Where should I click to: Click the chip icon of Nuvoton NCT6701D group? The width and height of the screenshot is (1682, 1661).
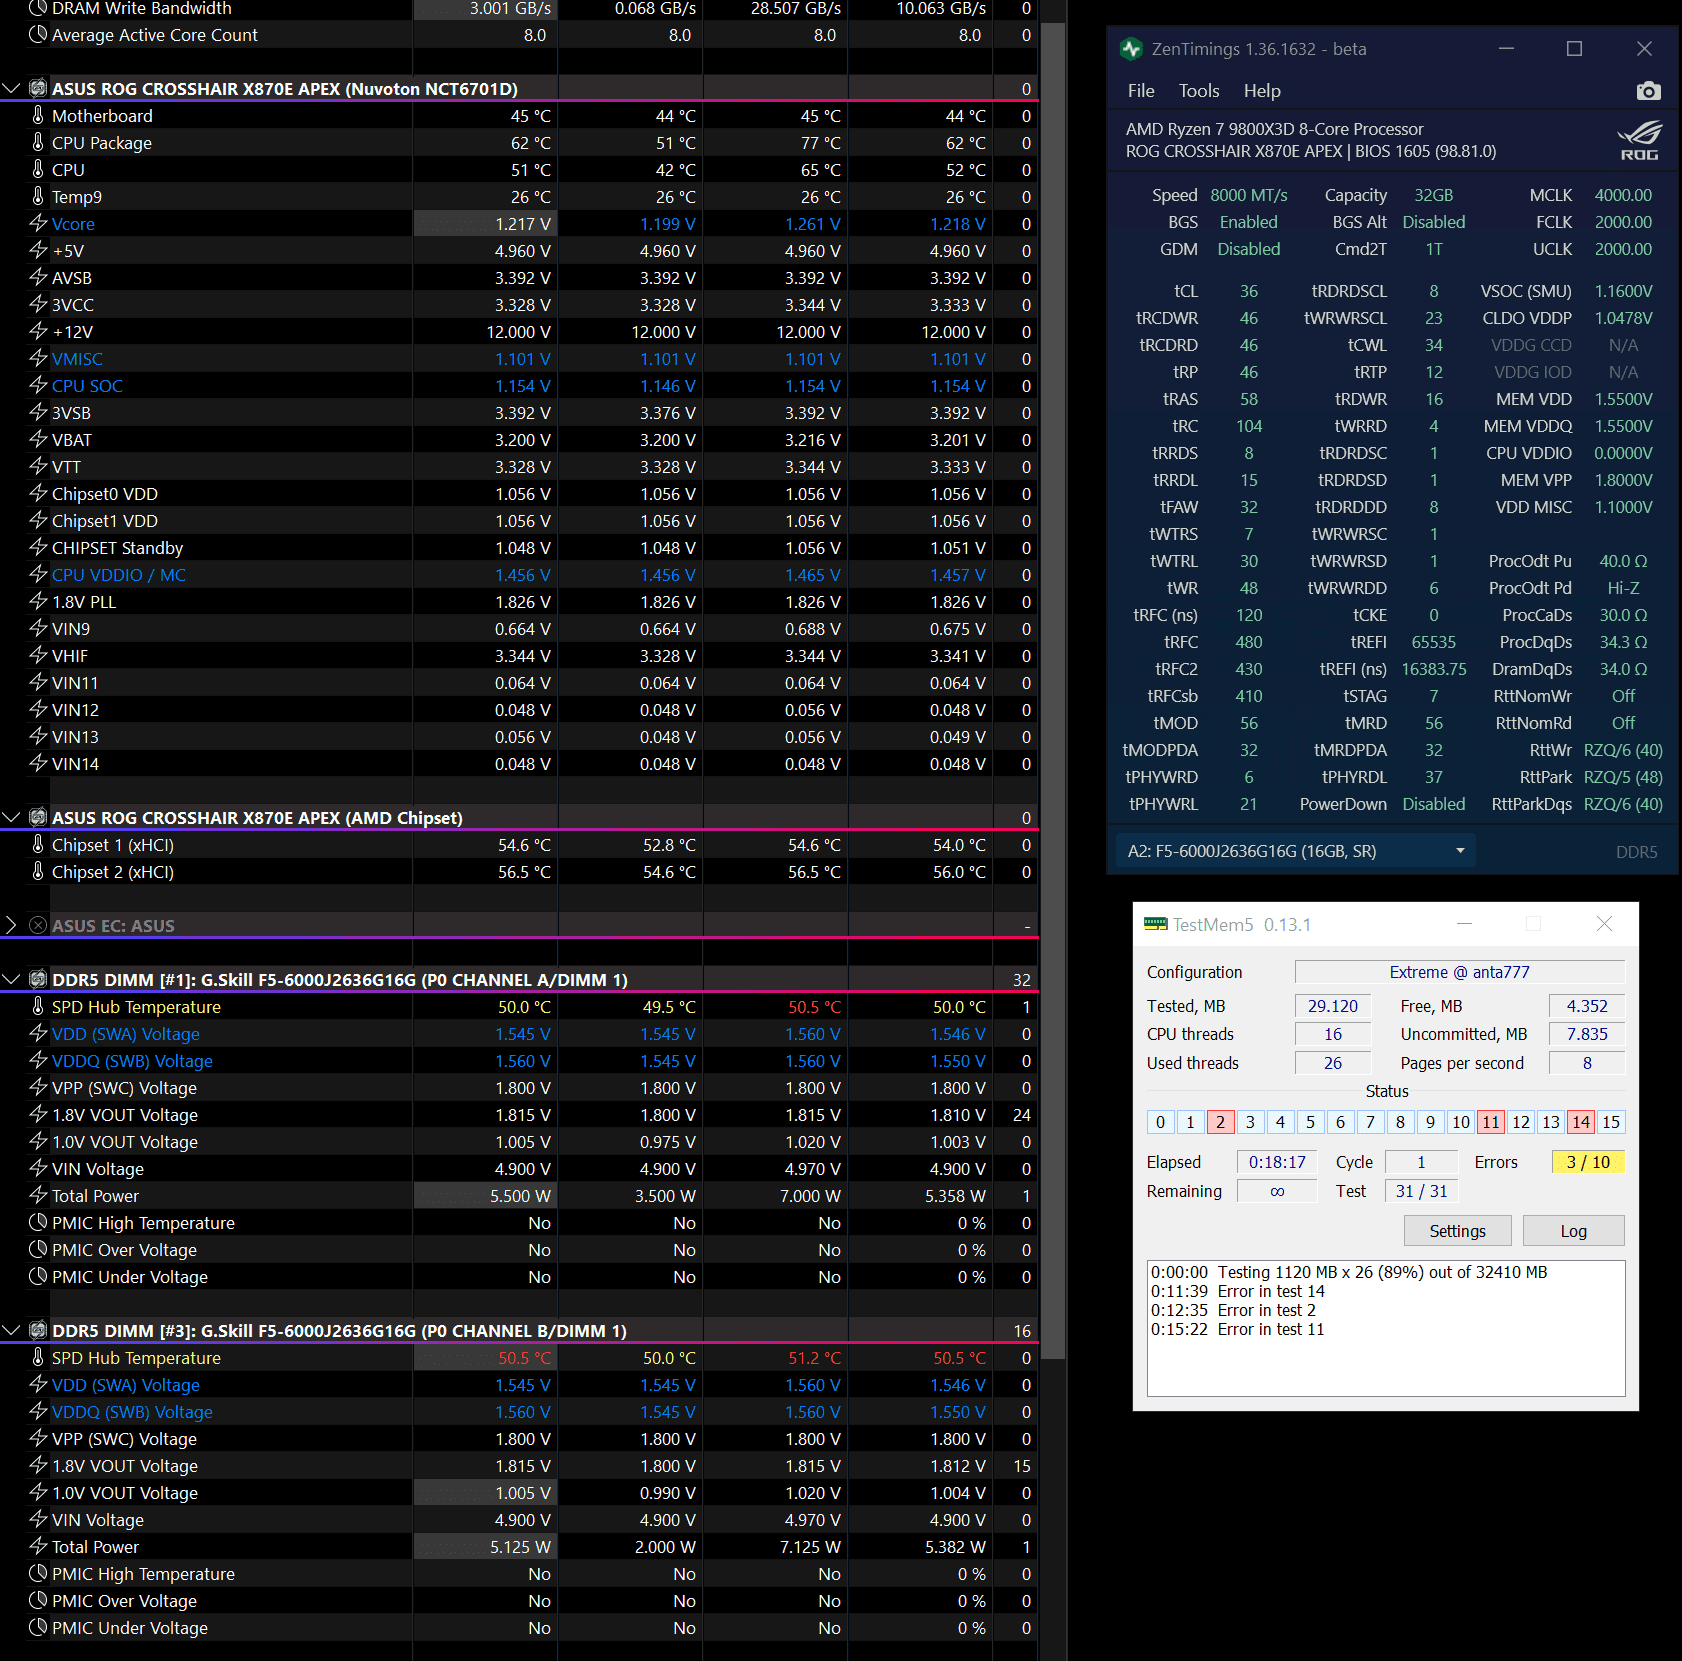tap(38, 88)
